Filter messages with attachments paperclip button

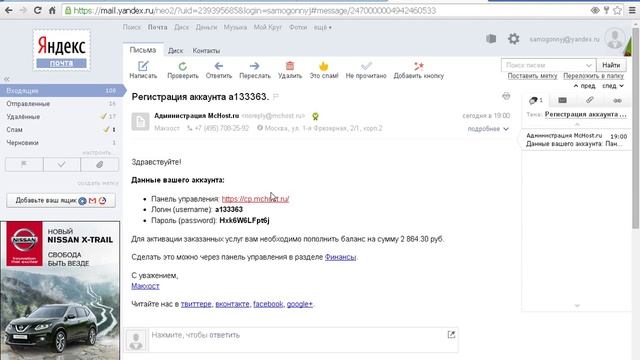click(x=100, y=164)
